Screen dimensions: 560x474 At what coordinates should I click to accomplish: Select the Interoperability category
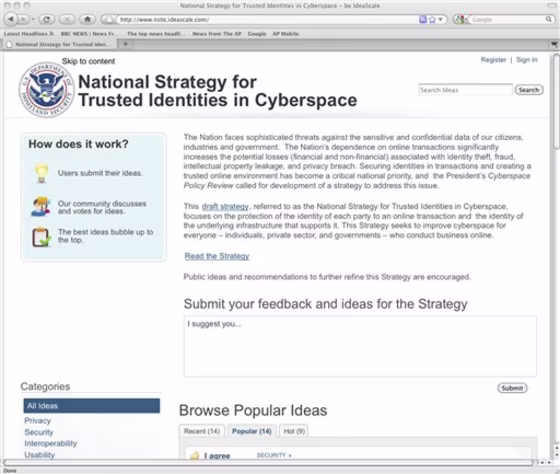[51, 444]
